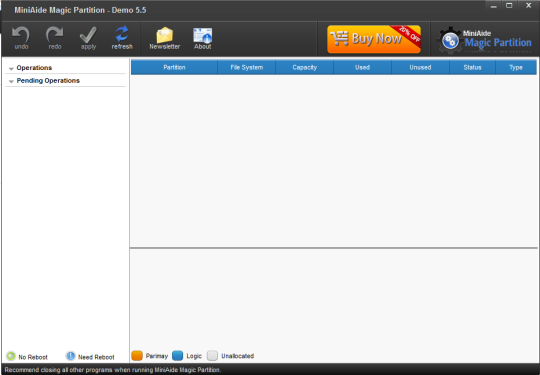Refresh the partition list

point(122,34)
